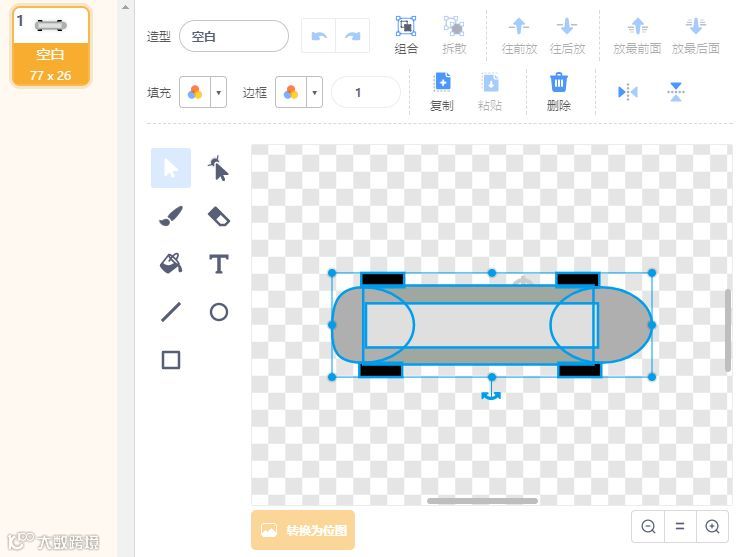Image resolution: width=754 pixels, height=557 pixels.
Task: Click the Redo arrow button
Action: click(352, 36)
